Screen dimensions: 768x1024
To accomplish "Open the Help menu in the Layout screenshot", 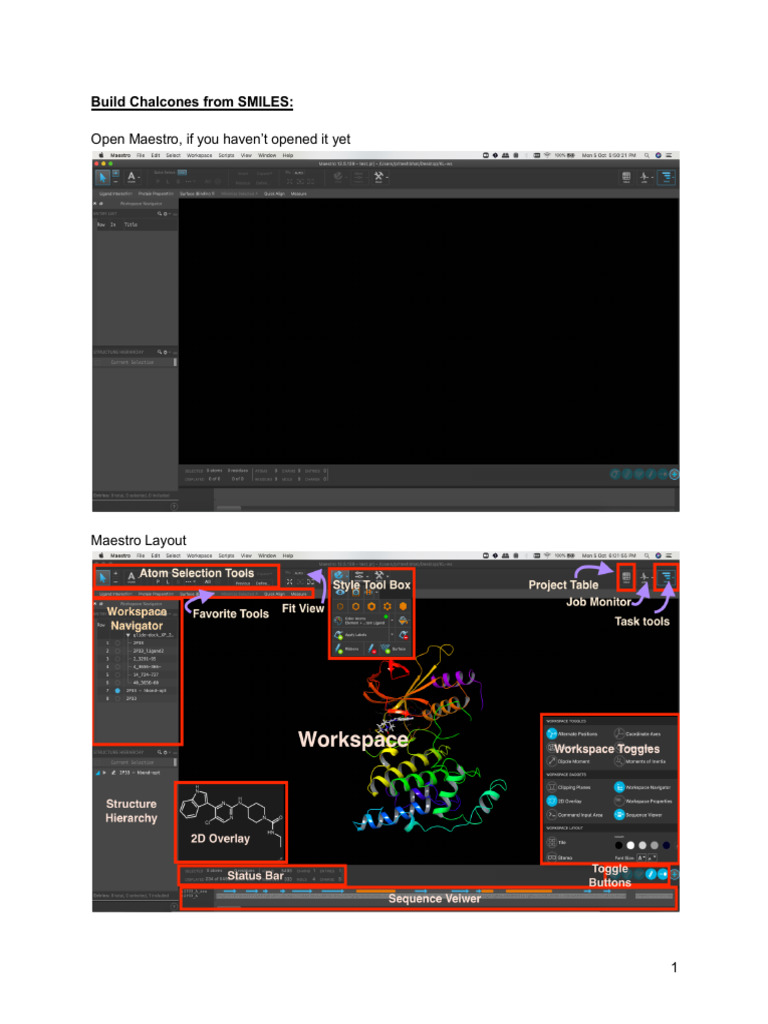I will pyautogui.click(x=288, y=556).
